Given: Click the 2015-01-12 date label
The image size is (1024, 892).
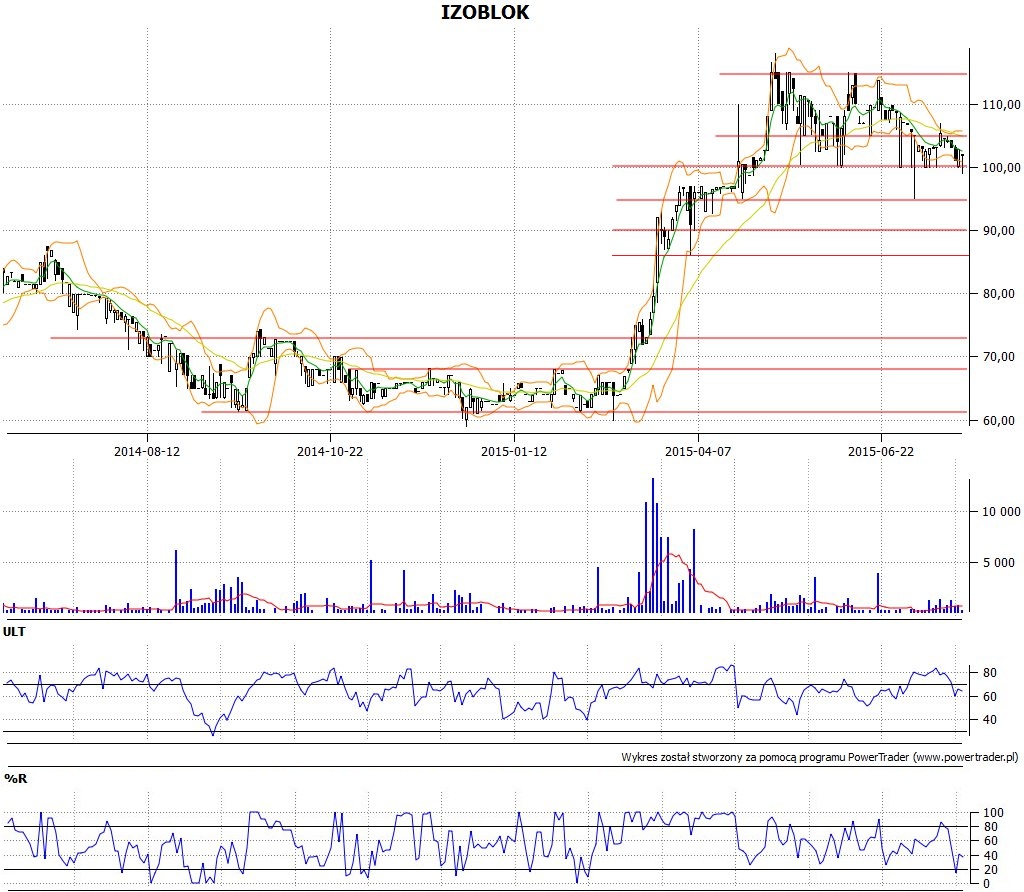Looking at the screenshot, I should 514,451.
